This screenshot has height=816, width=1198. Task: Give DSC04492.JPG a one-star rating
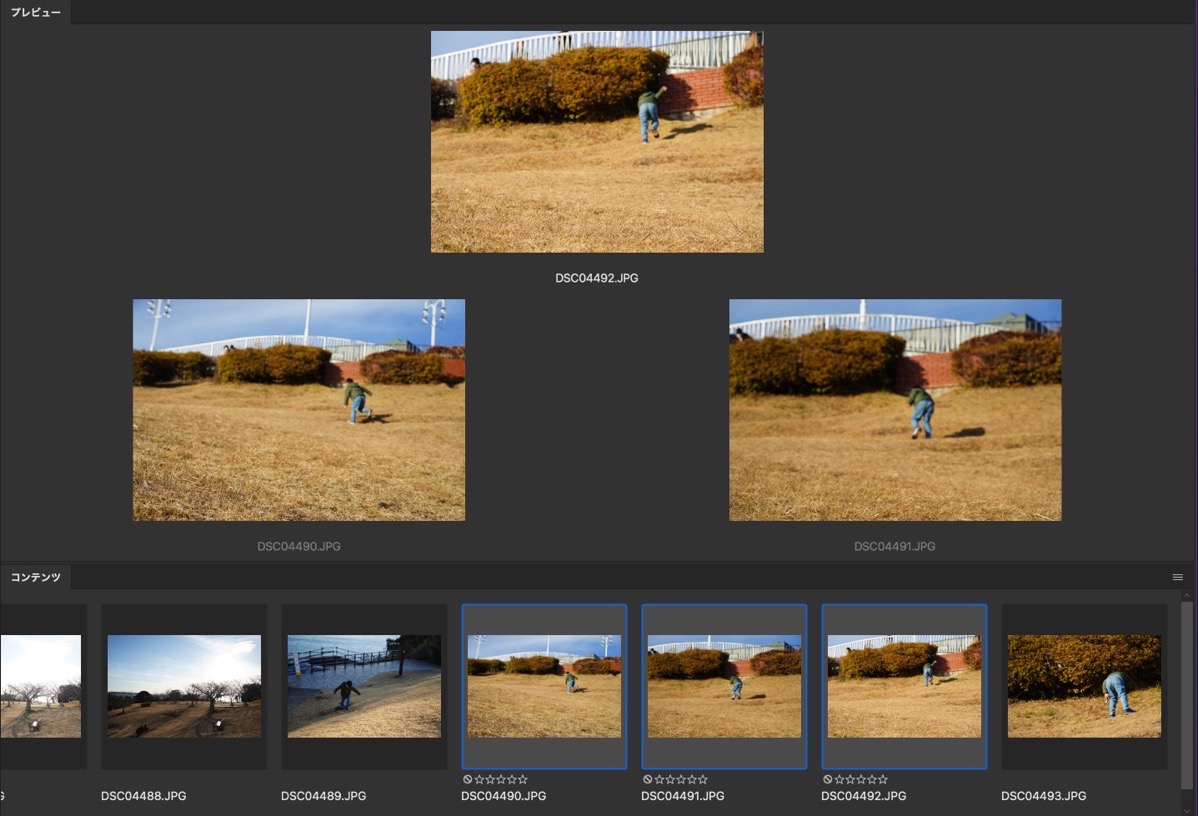click(839, 779)
